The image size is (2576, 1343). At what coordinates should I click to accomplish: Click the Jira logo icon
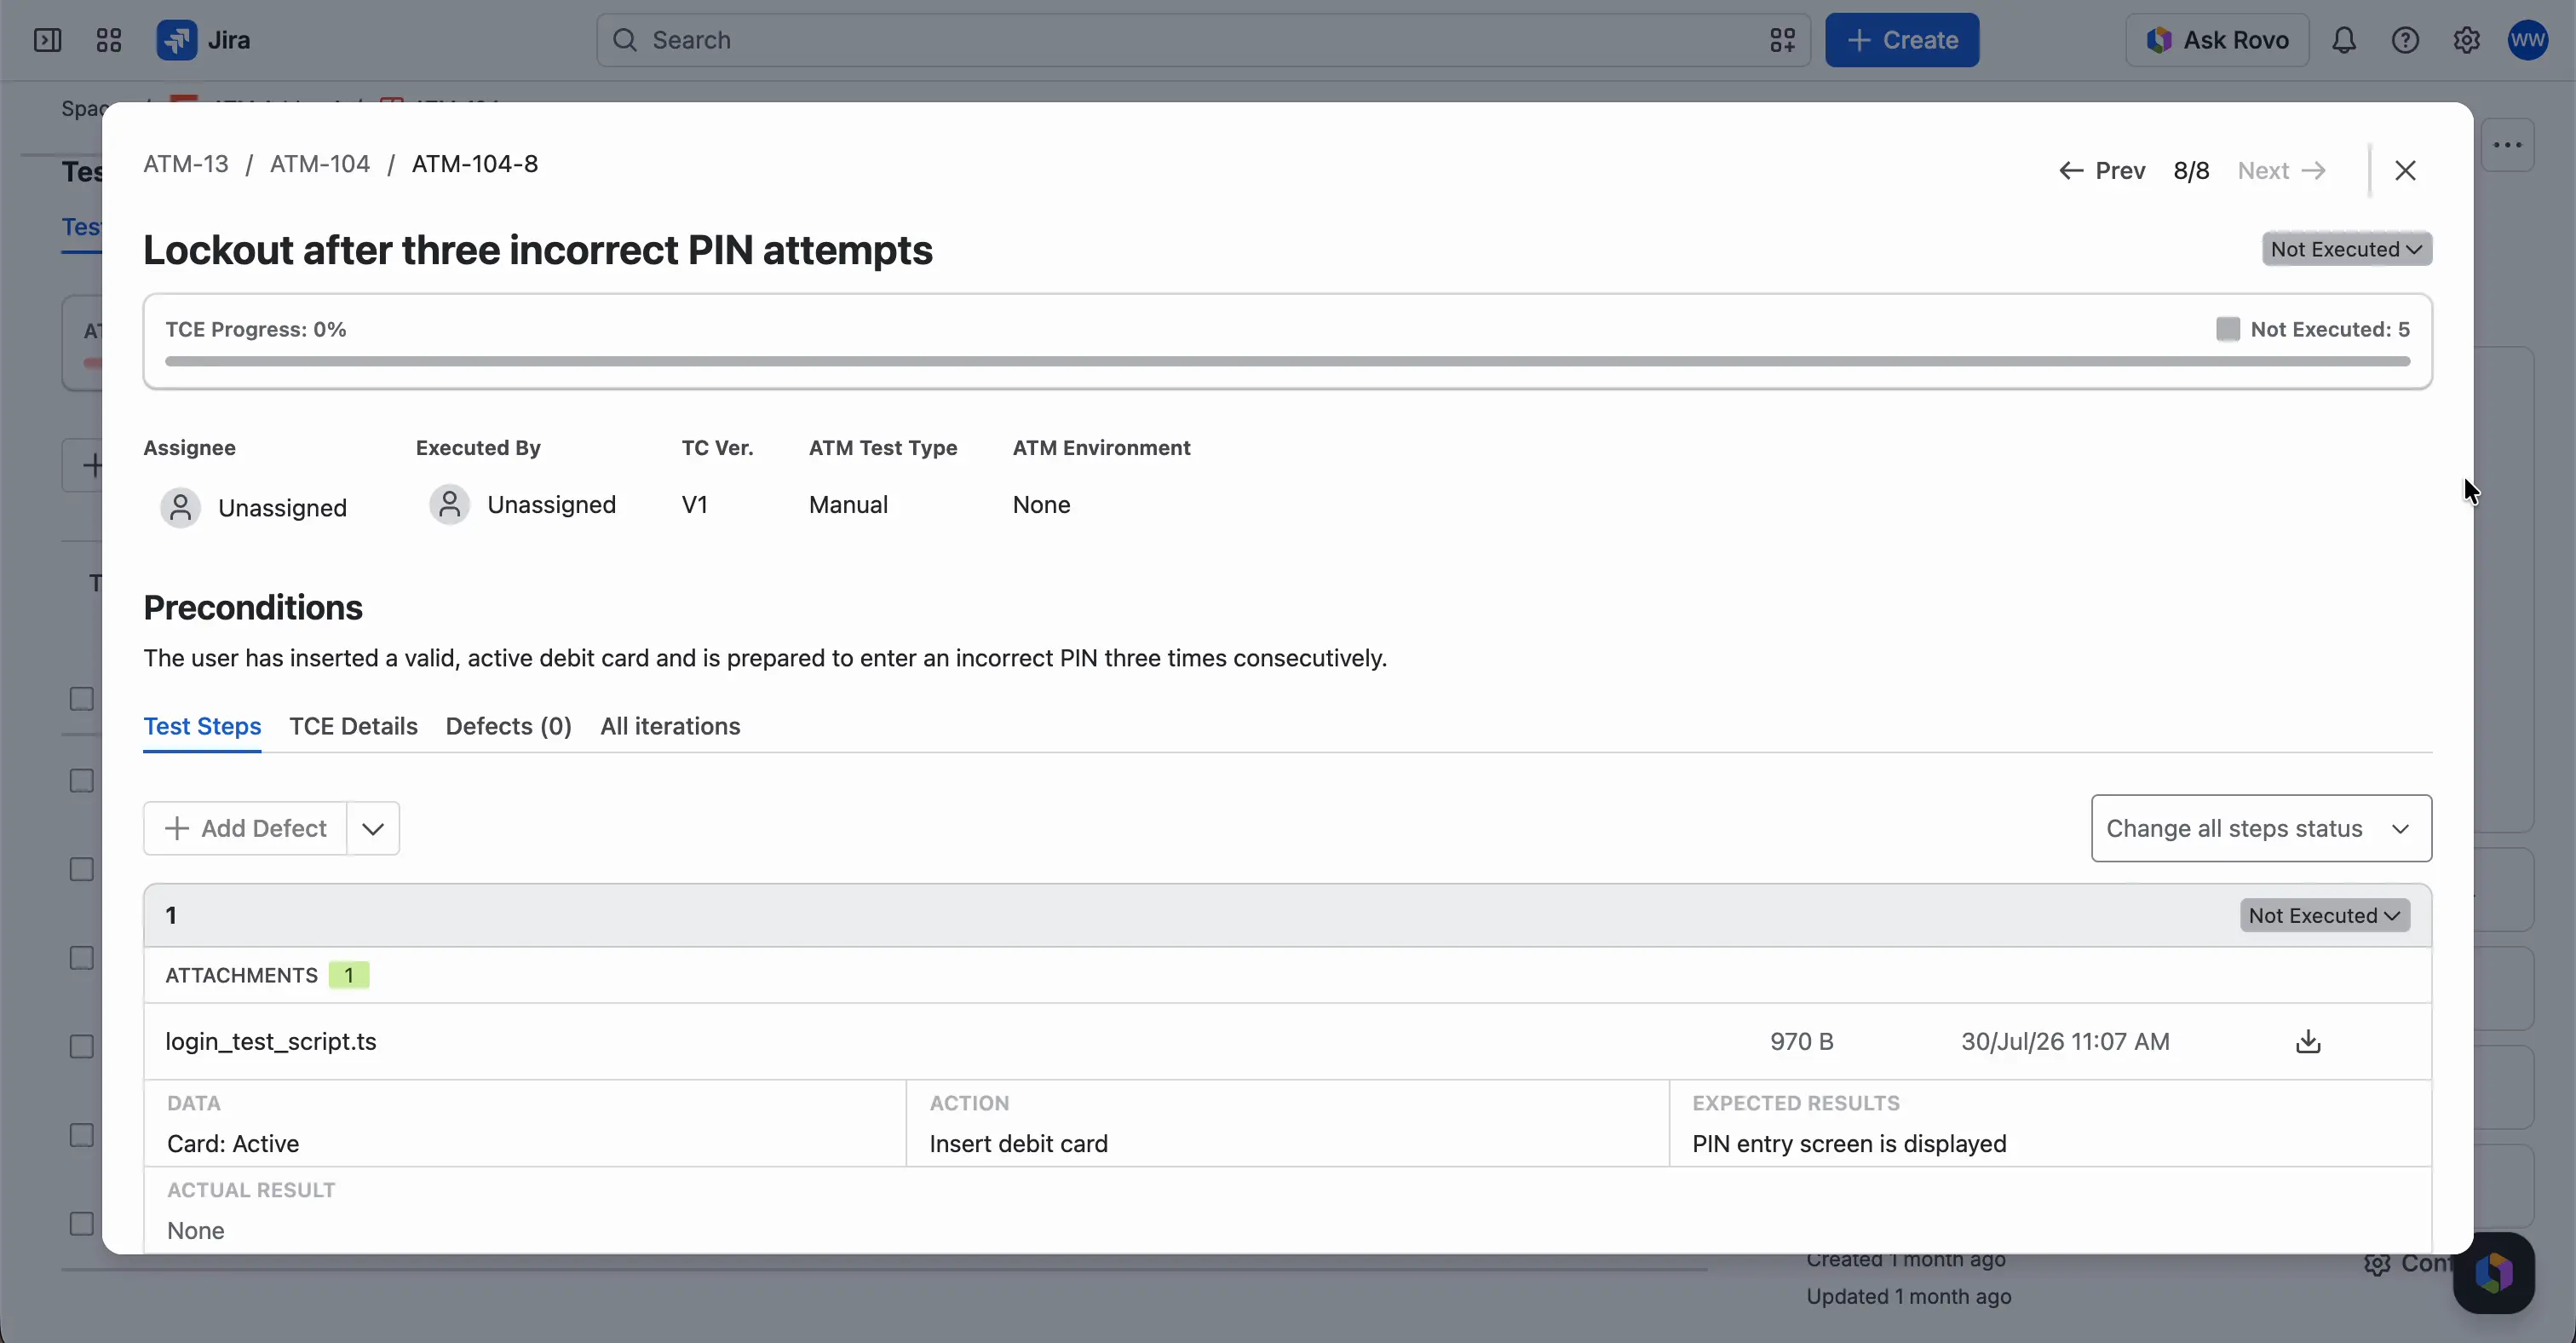(176, 40)
